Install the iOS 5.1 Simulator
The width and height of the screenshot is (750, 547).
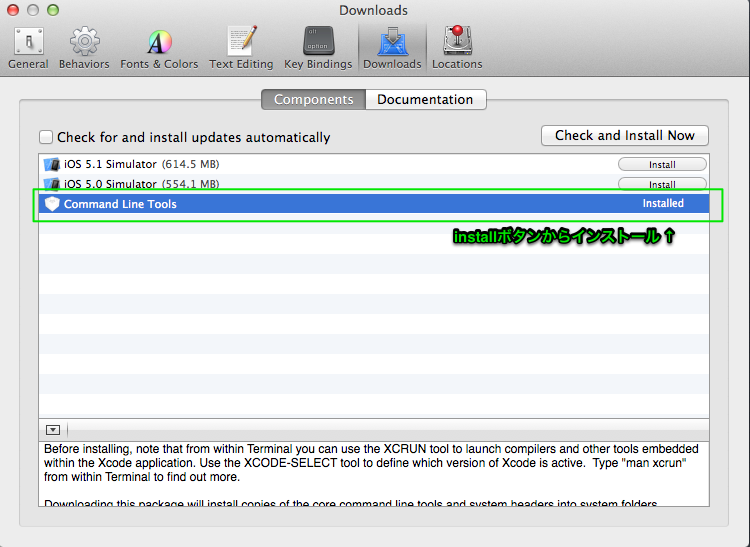point(662,164)
